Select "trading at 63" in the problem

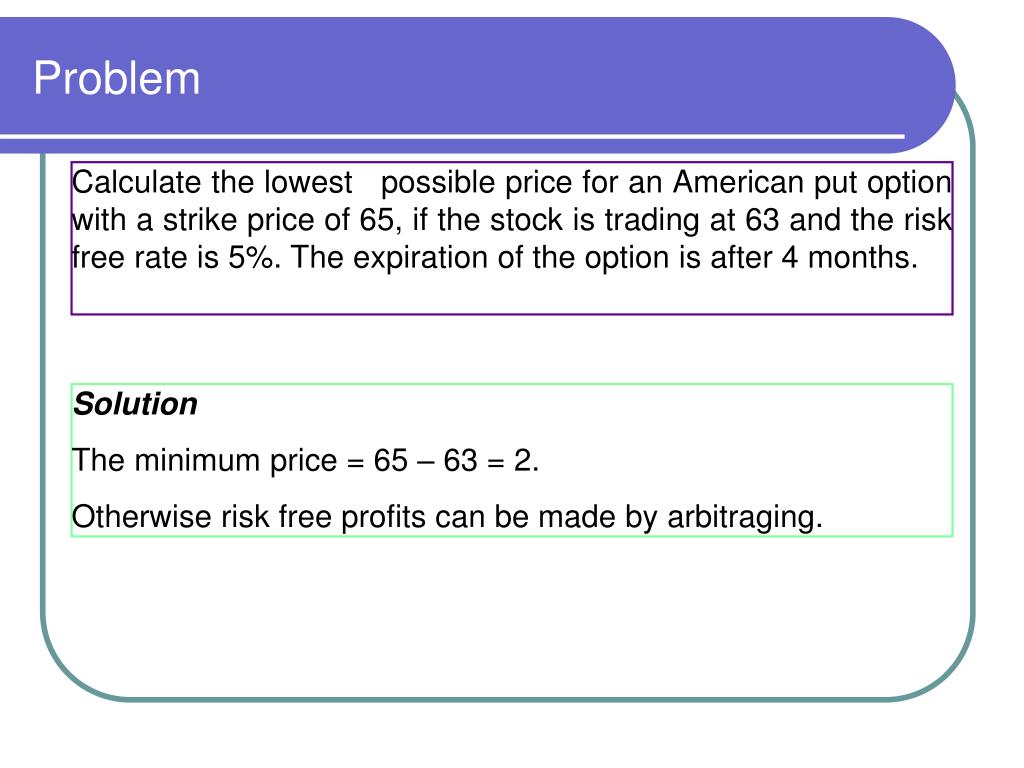[x=692, y=220]
